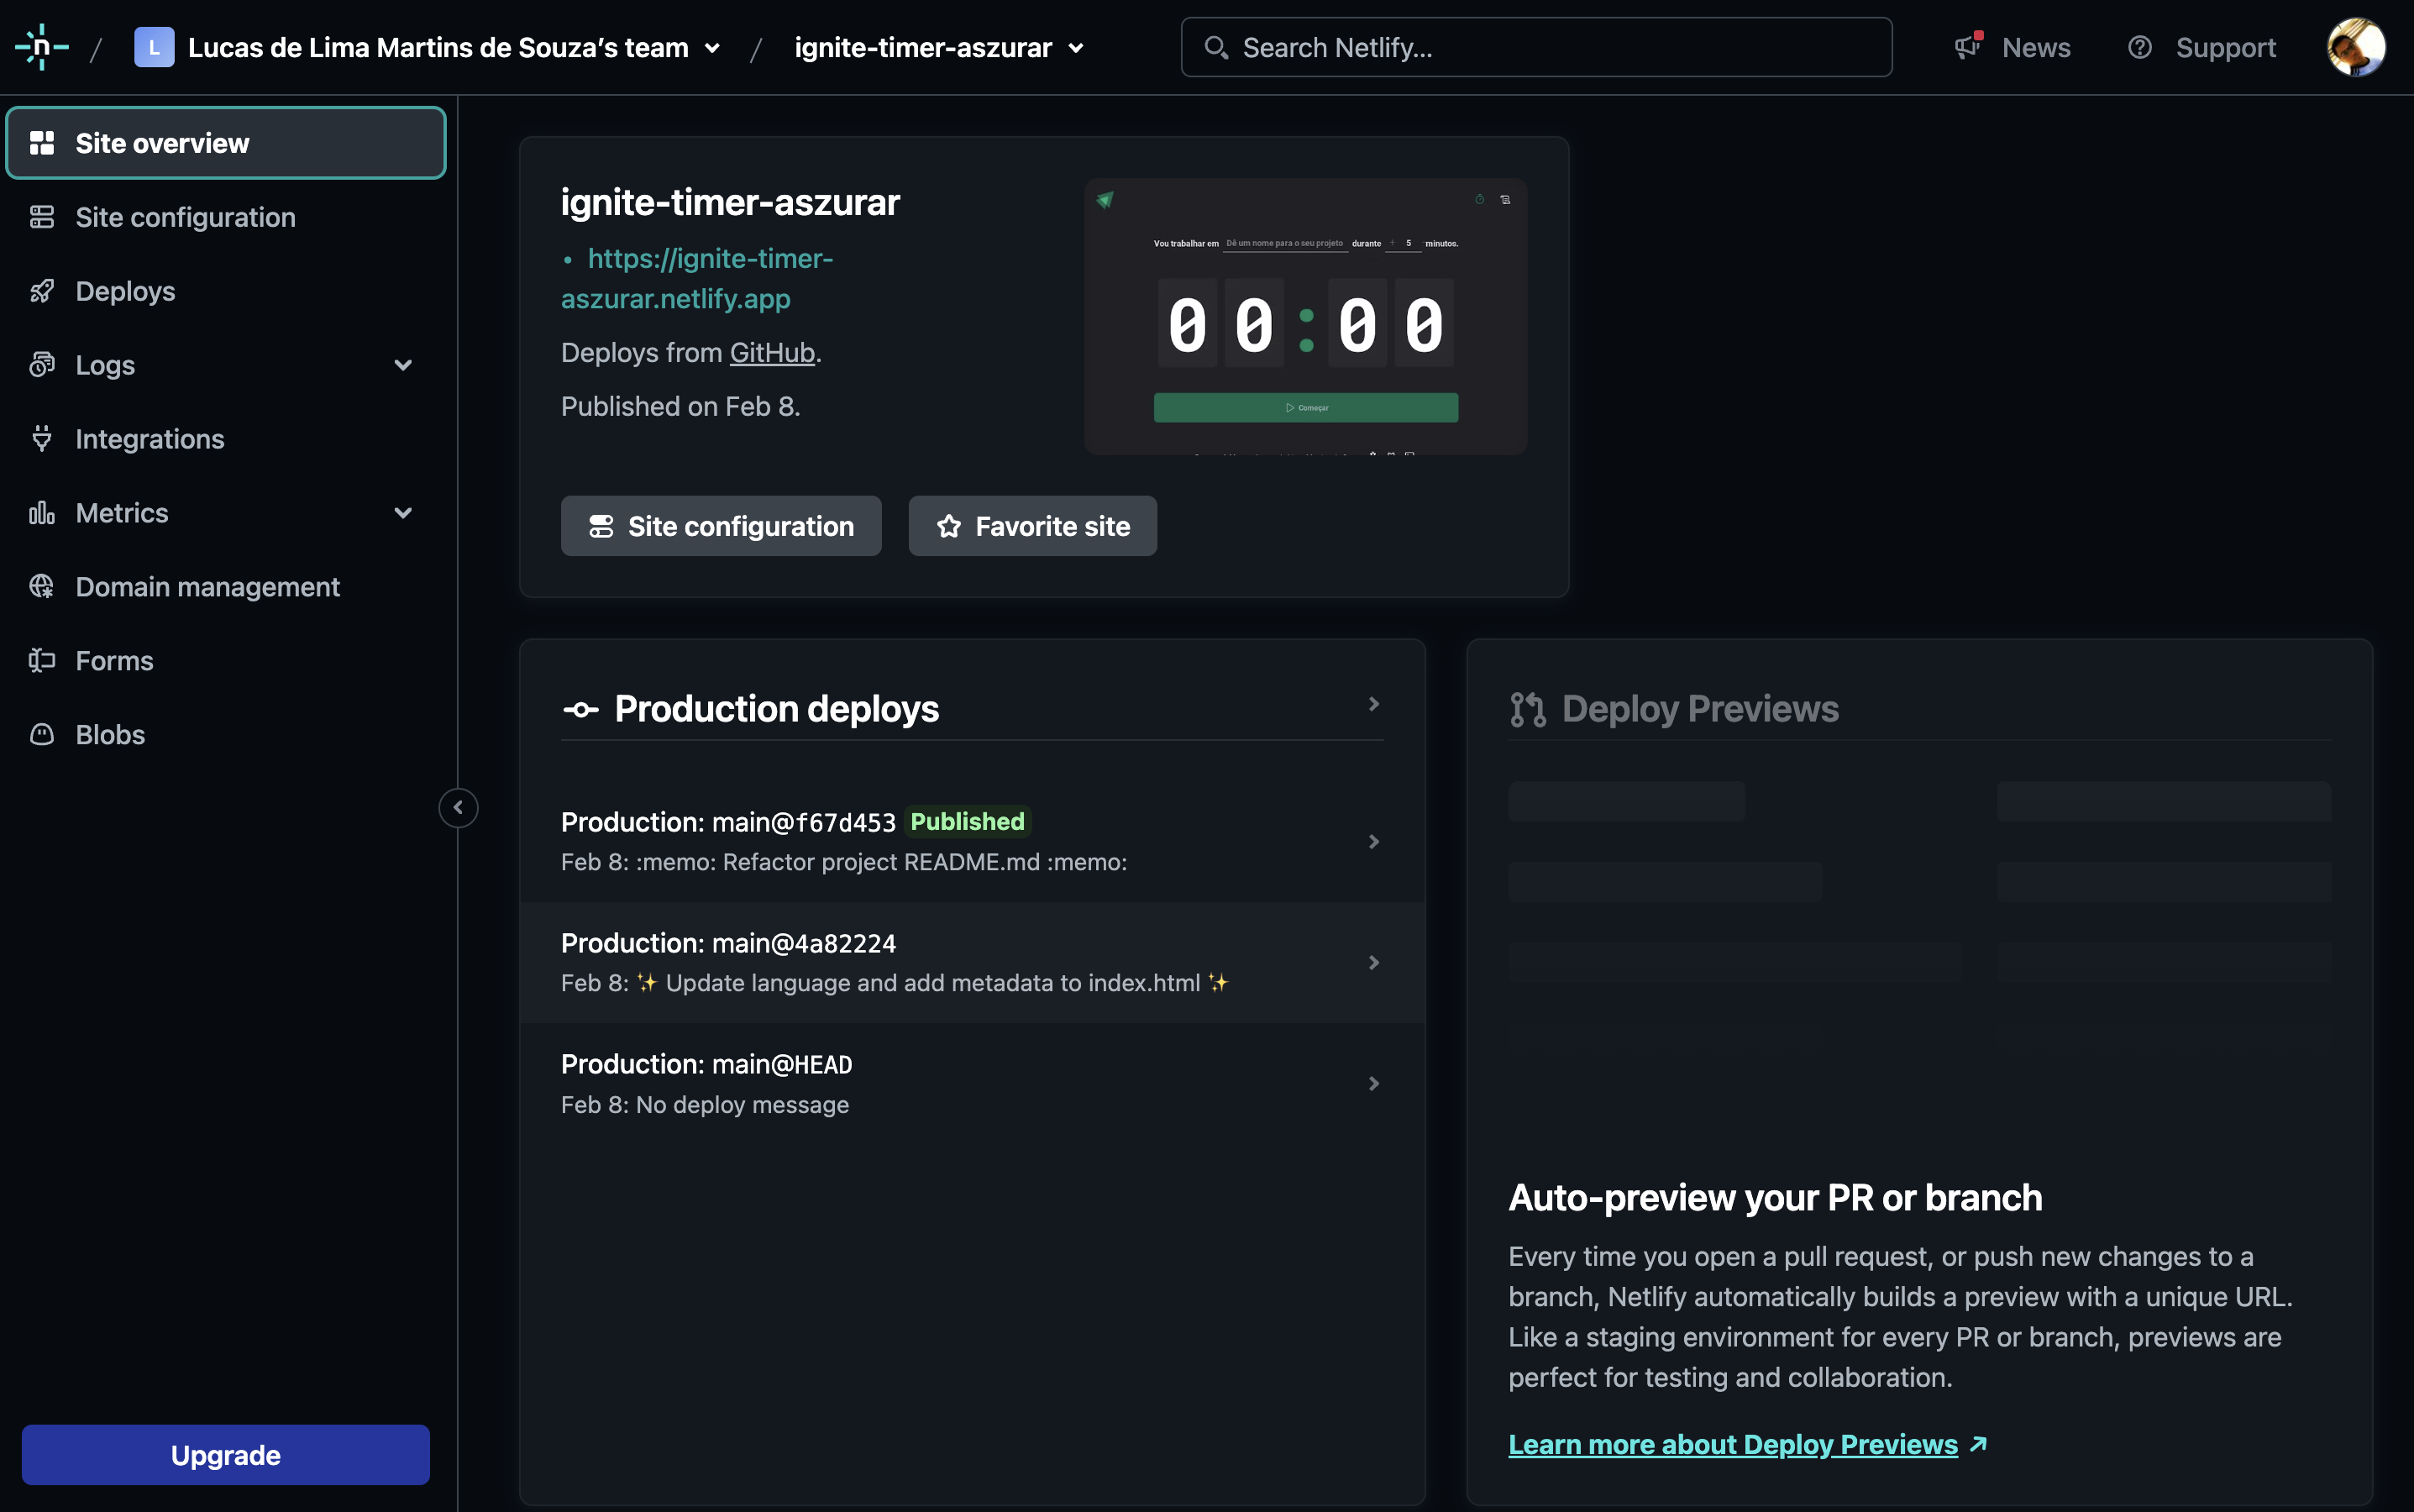The width and height of the screenshot is (2414, 1512).
Task: Click the Forms sidebar icon
Action: [42, 661]
